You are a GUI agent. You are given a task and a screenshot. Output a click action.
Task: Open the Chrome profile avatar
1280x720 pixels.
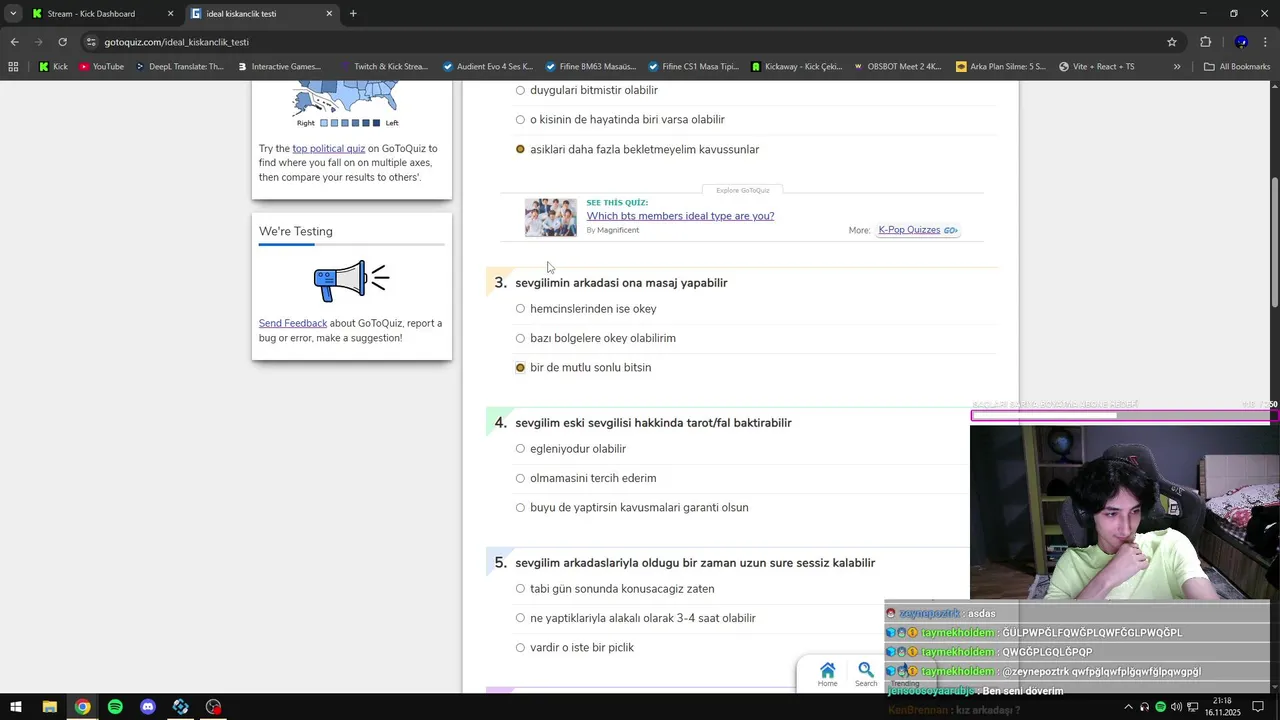pyautogui.click(x=1241, y=42)
